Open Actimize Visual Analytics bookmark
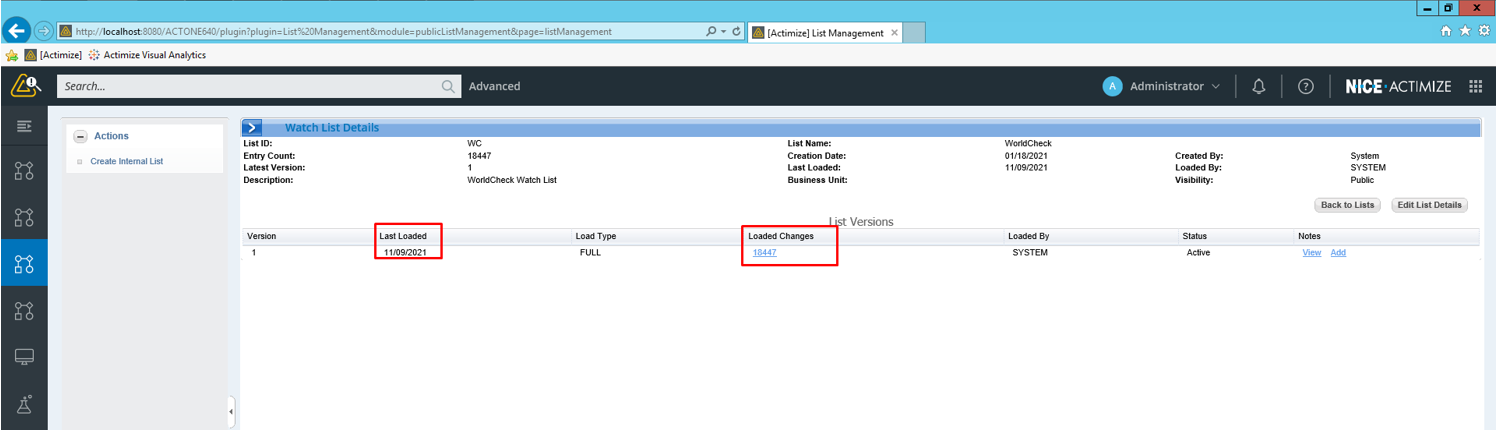1496x433 pixels. coord(147,55)
